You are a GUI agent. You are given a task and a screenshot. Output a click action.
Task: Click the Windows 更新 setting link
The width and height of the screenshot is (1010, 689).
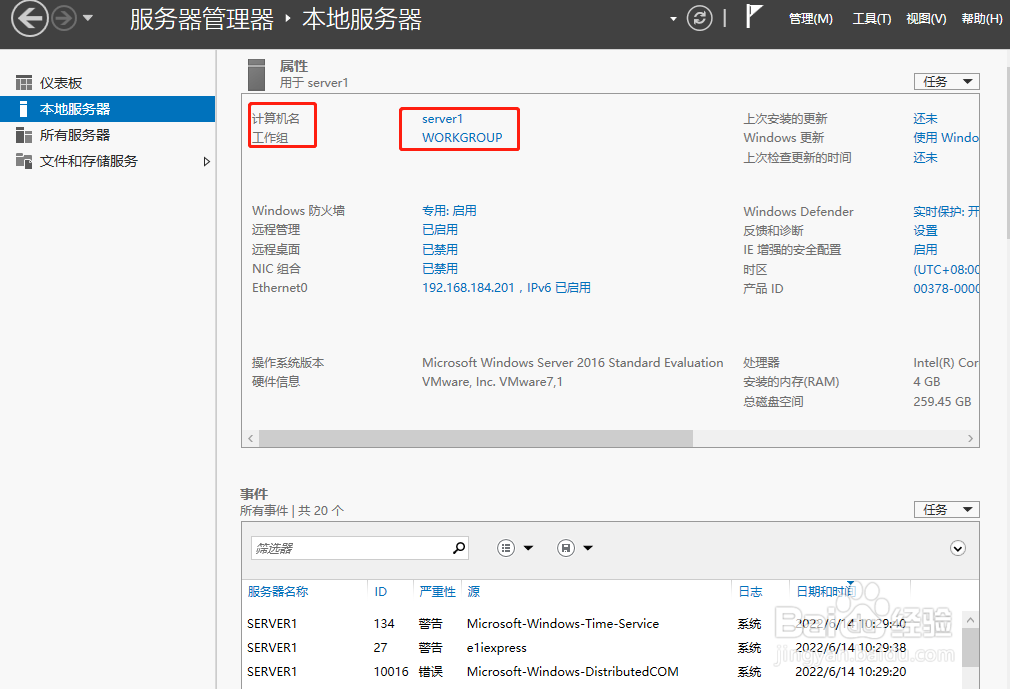coord(946,138)
